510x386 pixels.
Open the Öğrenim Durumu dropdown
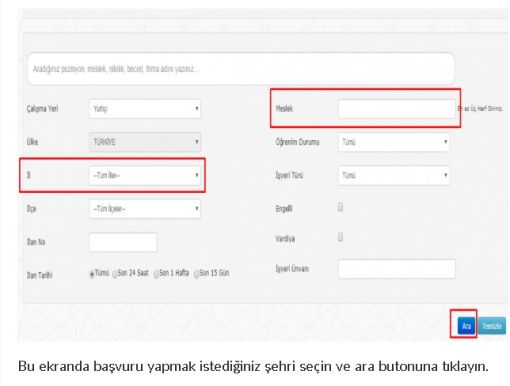pos(394,142)
